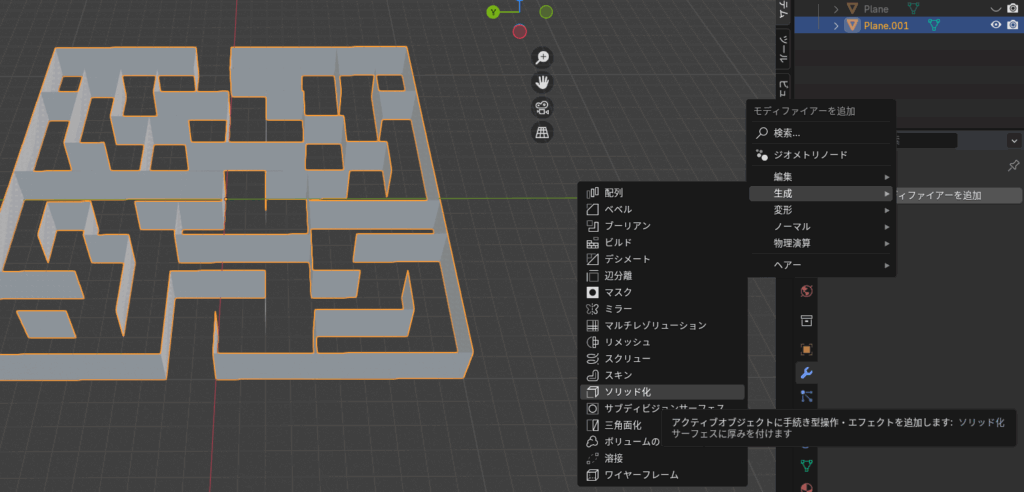
Task: Add the リメッシュ (Remesh) modifier
Action: tap(662, 342)
